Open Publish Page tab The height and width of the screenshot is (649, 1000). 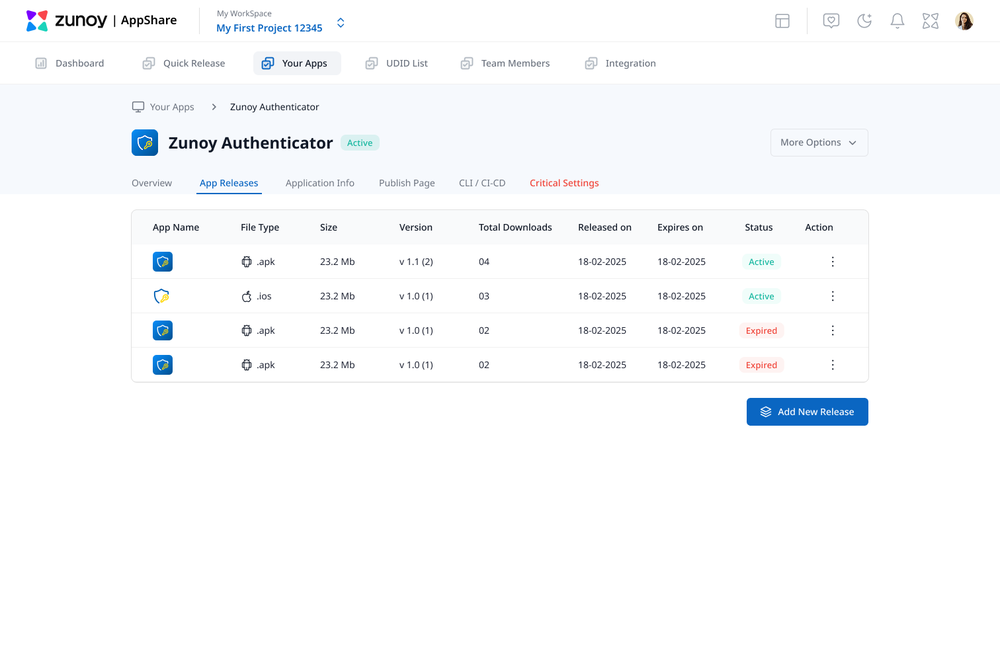pos(407,183)
